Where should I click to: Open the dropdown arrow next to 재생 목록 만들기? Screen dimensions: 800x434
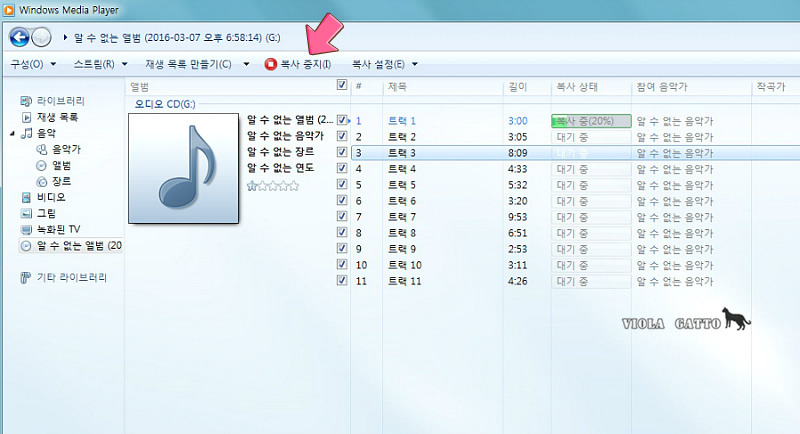click(246, 64)
